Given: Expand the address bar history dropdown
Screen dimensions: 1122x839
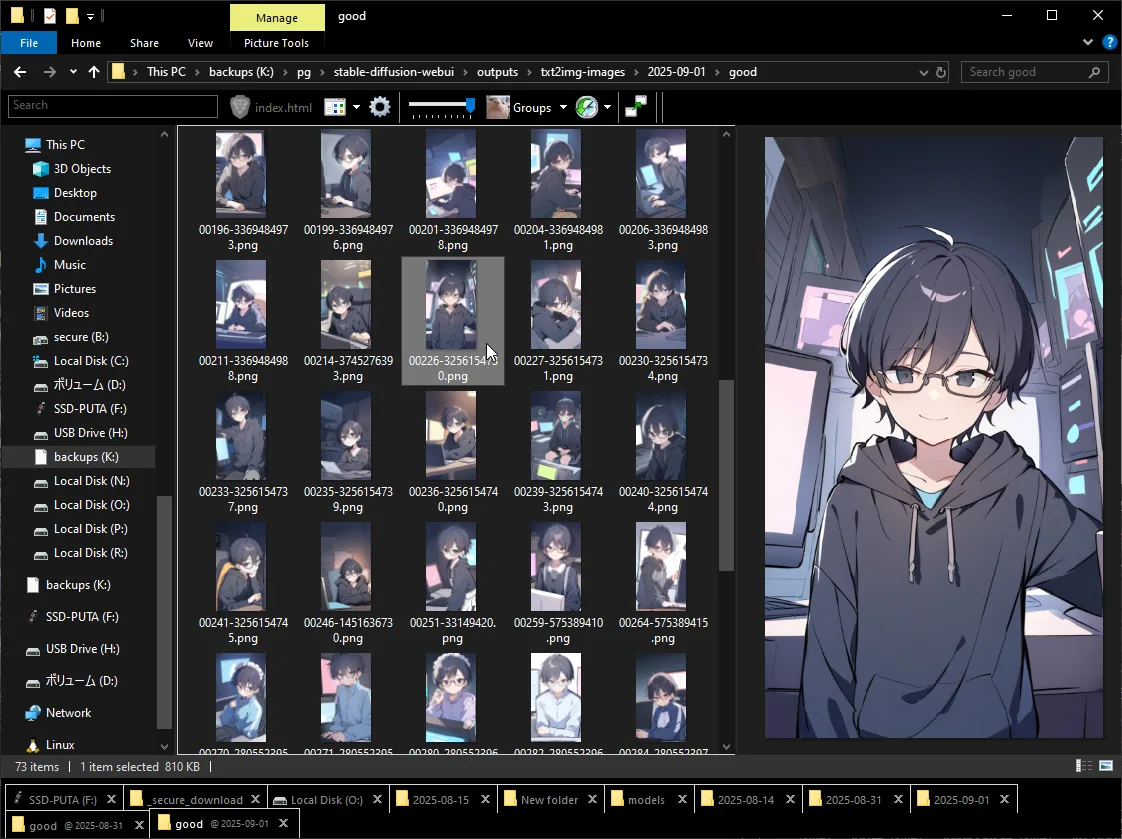Looking at the screenshot, I should pos(923,72).
